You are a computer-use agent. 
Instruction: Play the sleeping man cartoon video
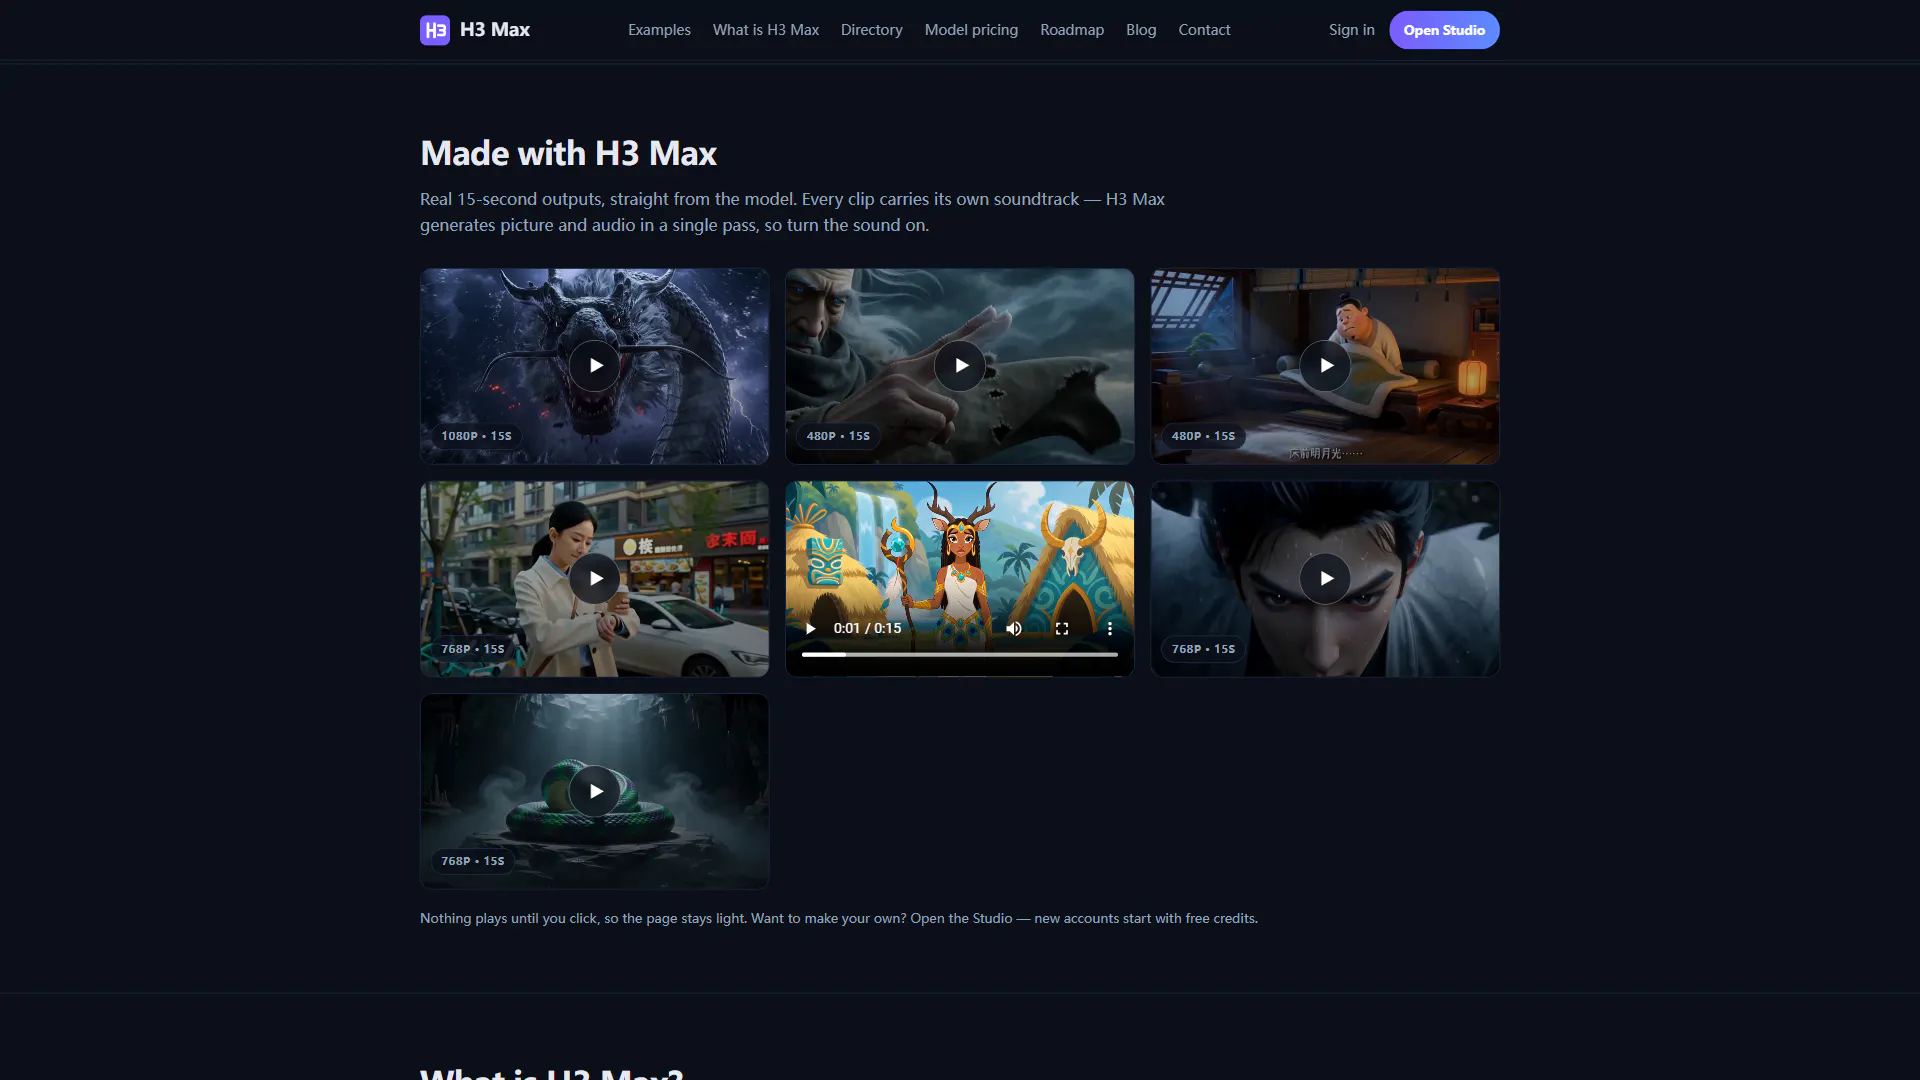tap(1325, 366)
